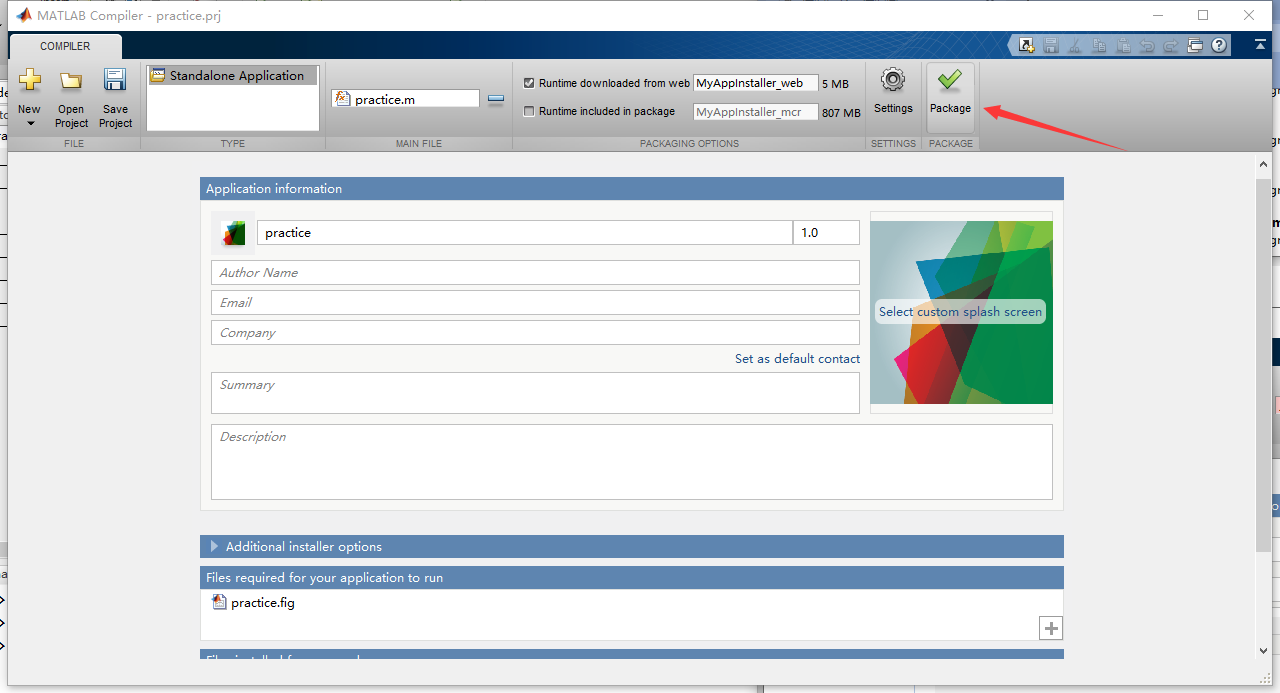
Task: Click the Package checkmark button
Action: click(x=950, y=97)
